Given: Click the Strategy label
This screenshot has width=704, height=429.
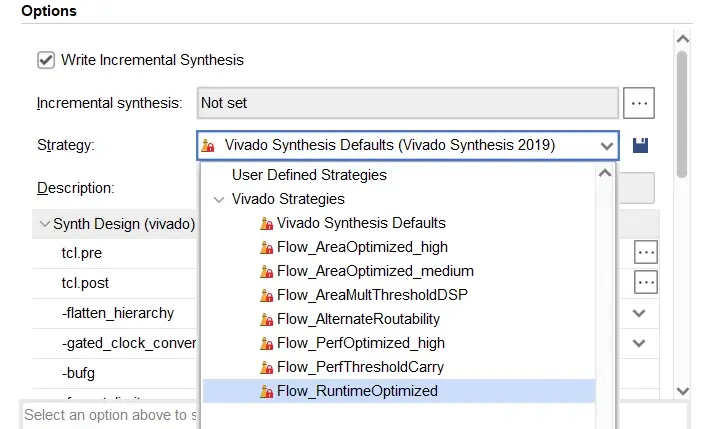Looking at the screenshot, I should (66, 146).
